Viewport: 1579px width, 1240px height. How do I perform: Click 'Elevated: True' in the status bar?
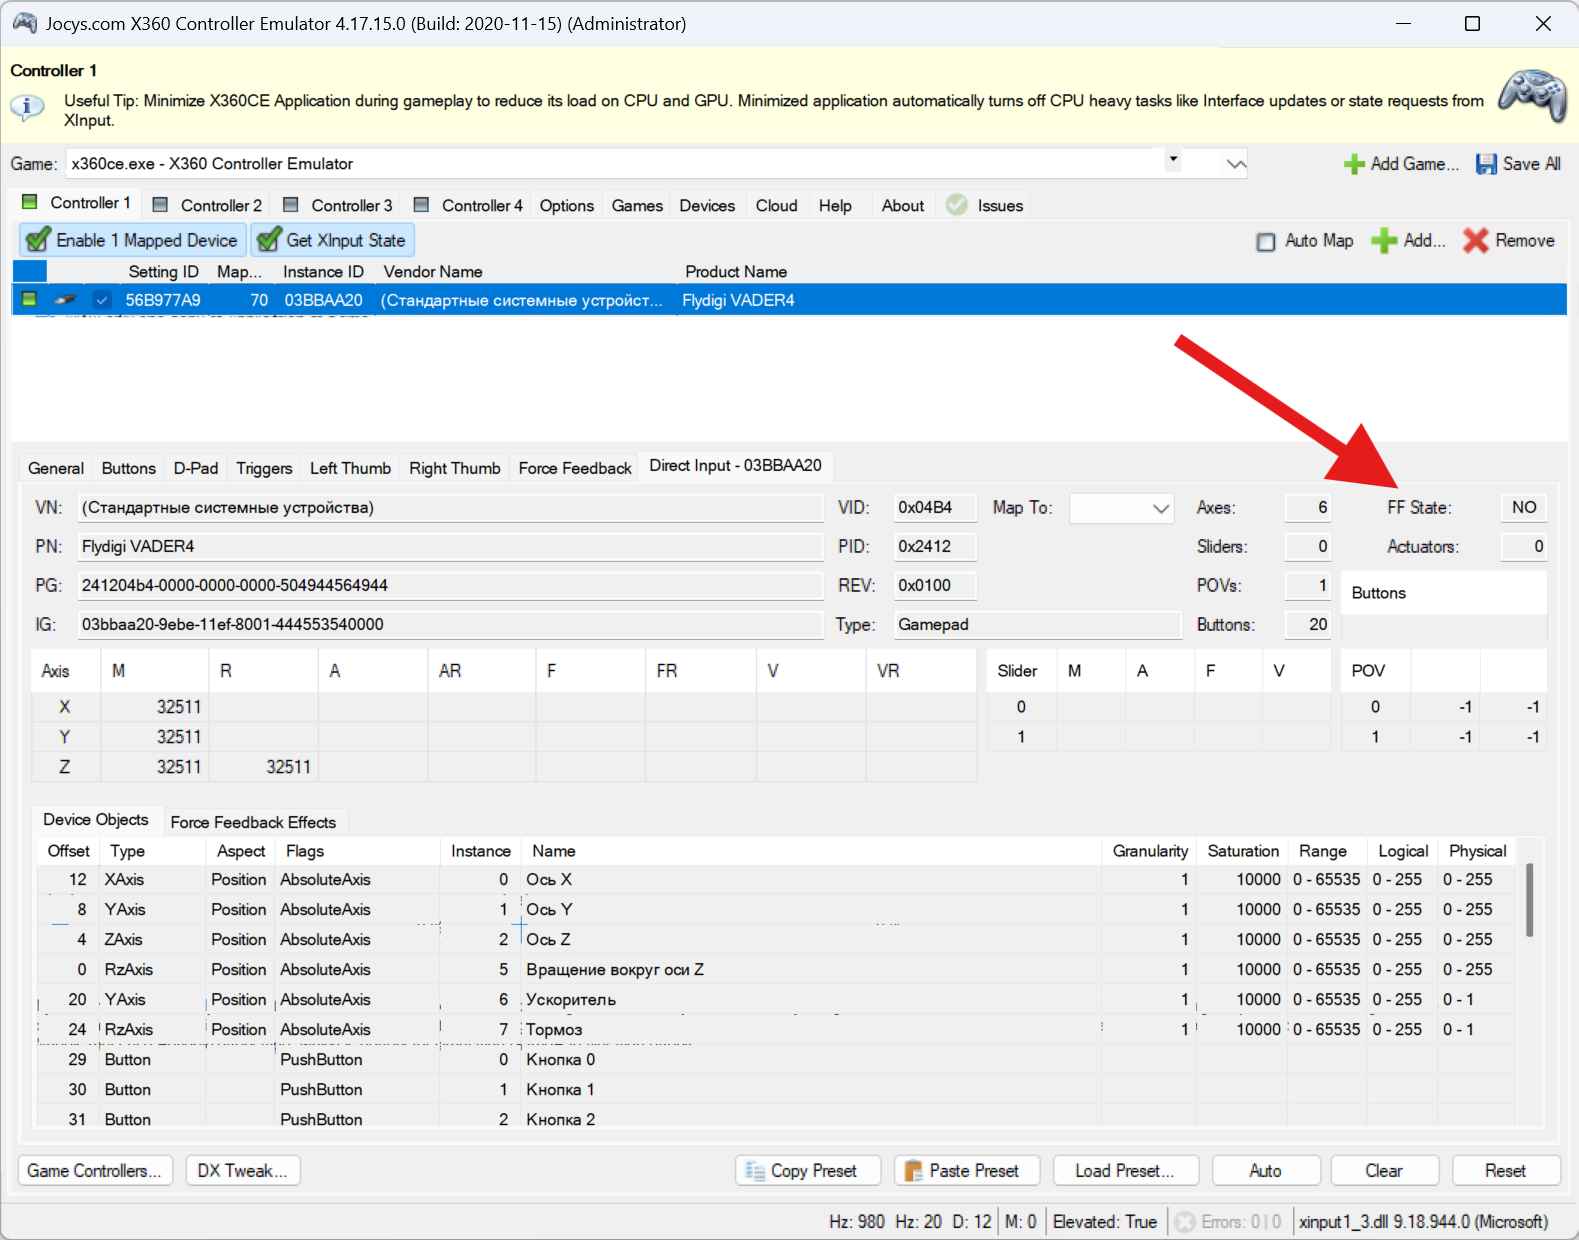pyautogui.click(x=1105, y=1222)
